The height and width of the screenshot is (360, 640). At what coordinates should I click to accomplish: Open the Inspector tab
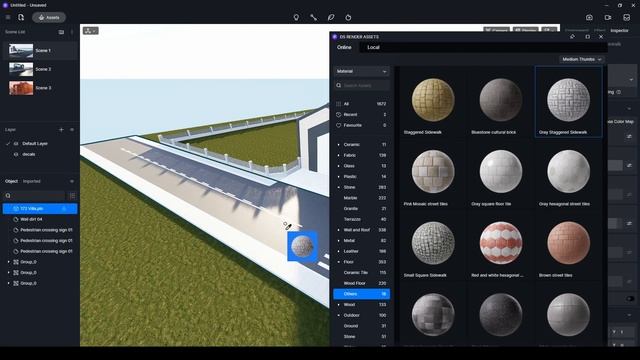tap(619, 31)
